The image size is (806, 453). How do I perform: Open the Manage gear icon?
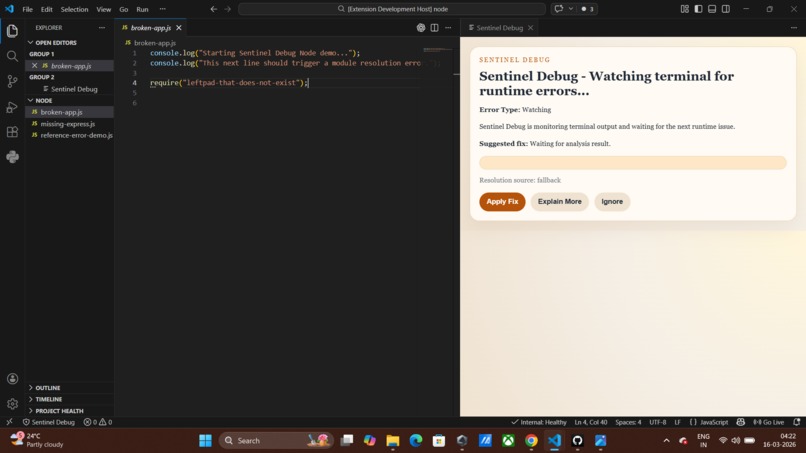click(12, 404)
